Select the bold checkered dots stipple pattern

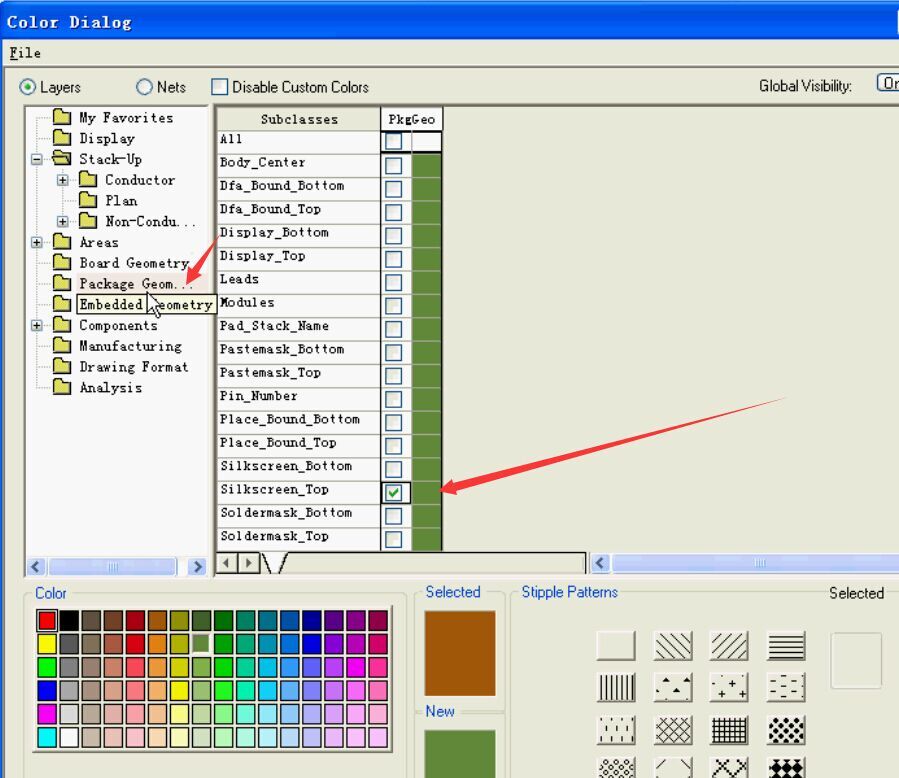[786, 730]
